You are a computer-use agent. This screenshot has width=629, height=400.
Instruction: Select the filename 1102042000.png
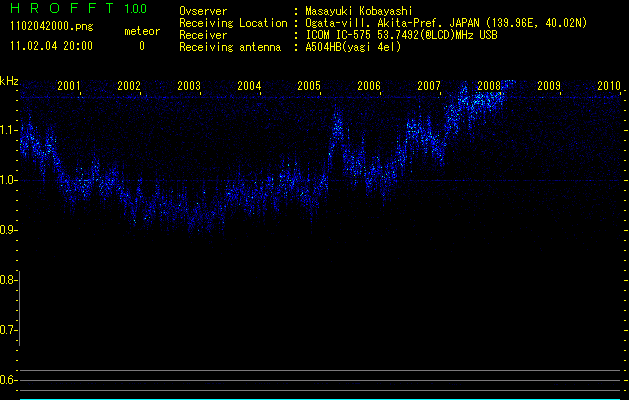click(x=52, y=27)
